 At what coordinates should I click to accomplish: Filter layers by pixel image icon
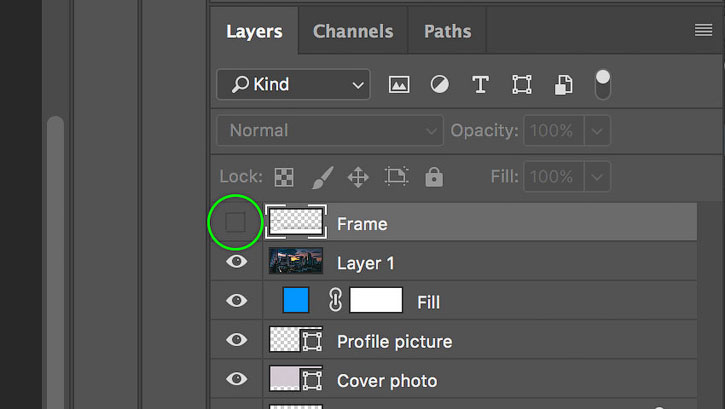coord(399,85)
